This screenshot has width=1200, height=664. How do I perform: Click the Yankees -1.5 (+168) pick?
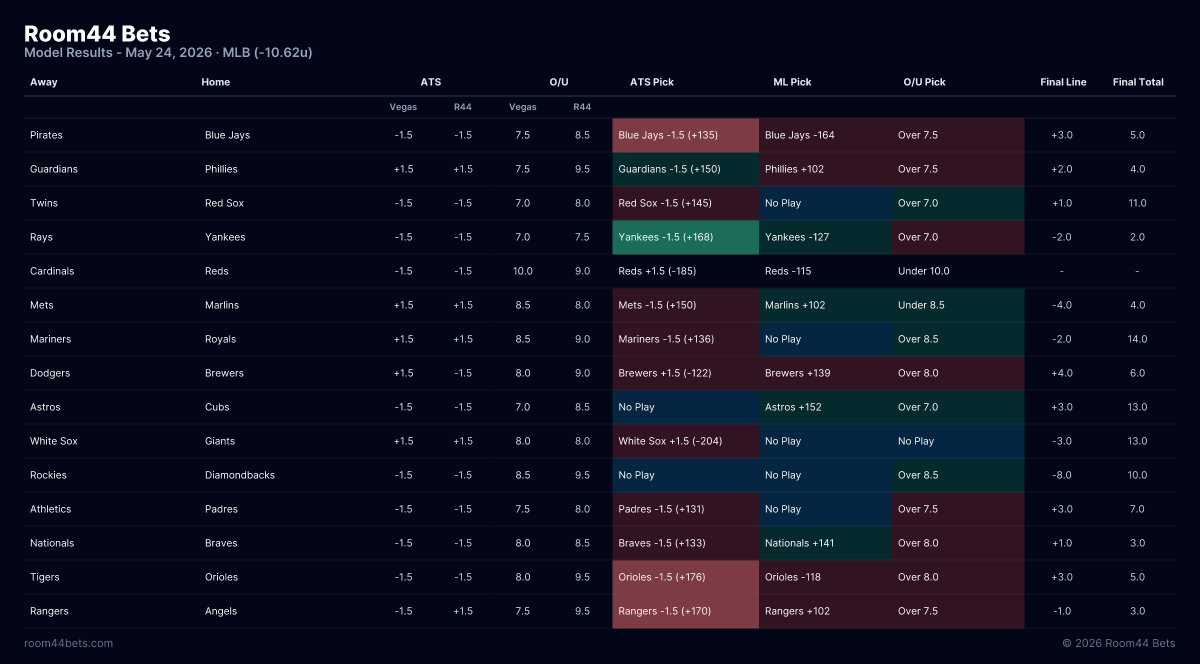tap(686, 237)
